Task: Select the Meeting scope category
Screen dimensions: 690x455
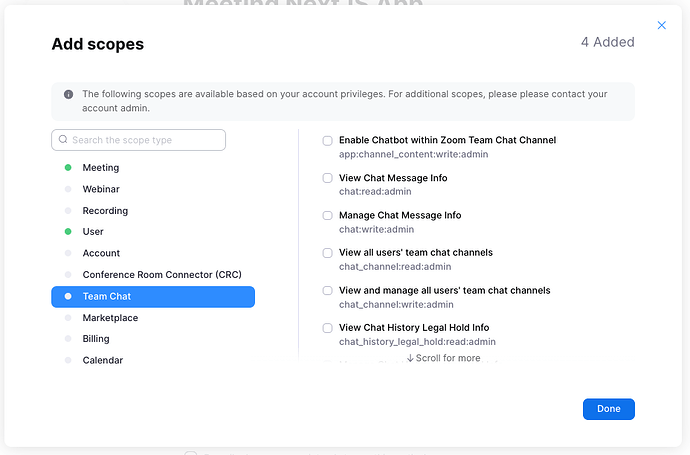Action: pos(100,168)
